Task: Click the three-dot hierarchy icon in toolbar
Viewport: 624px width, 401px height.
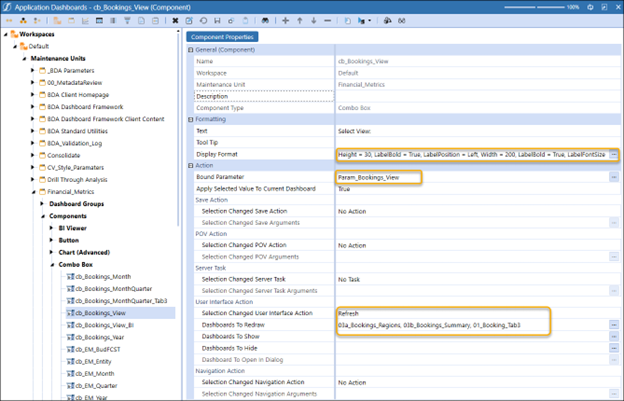Action: 23,21
